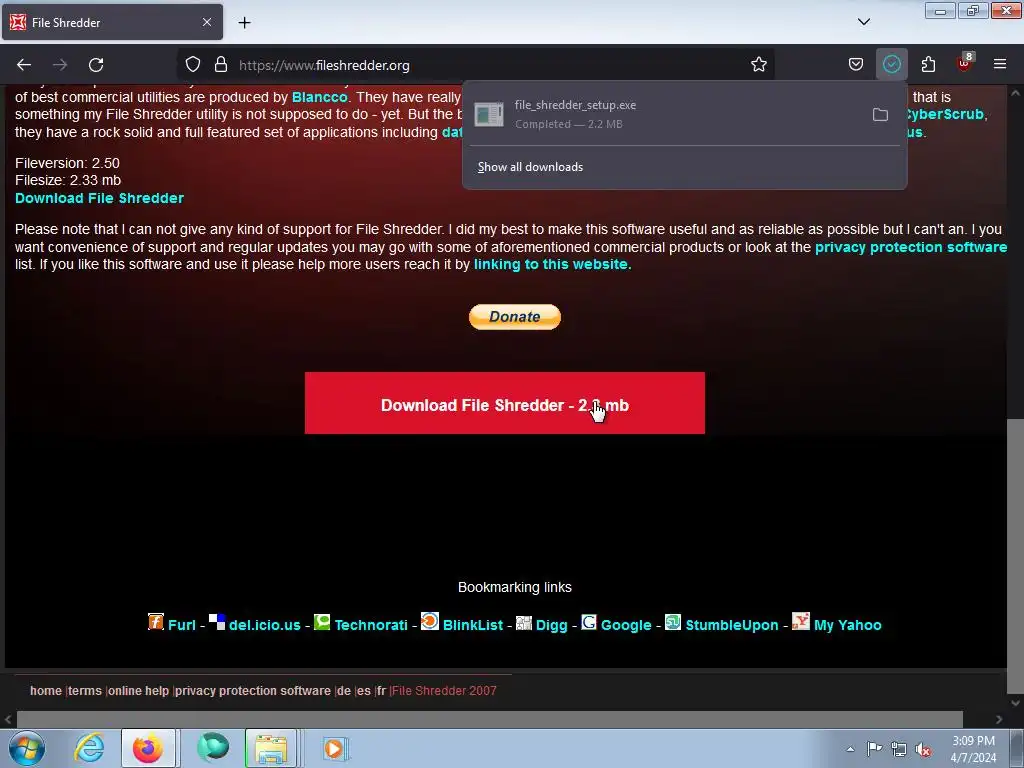Switch site language to es
This screenshot has height=768, width=1024.
click(x=364, y=691)
